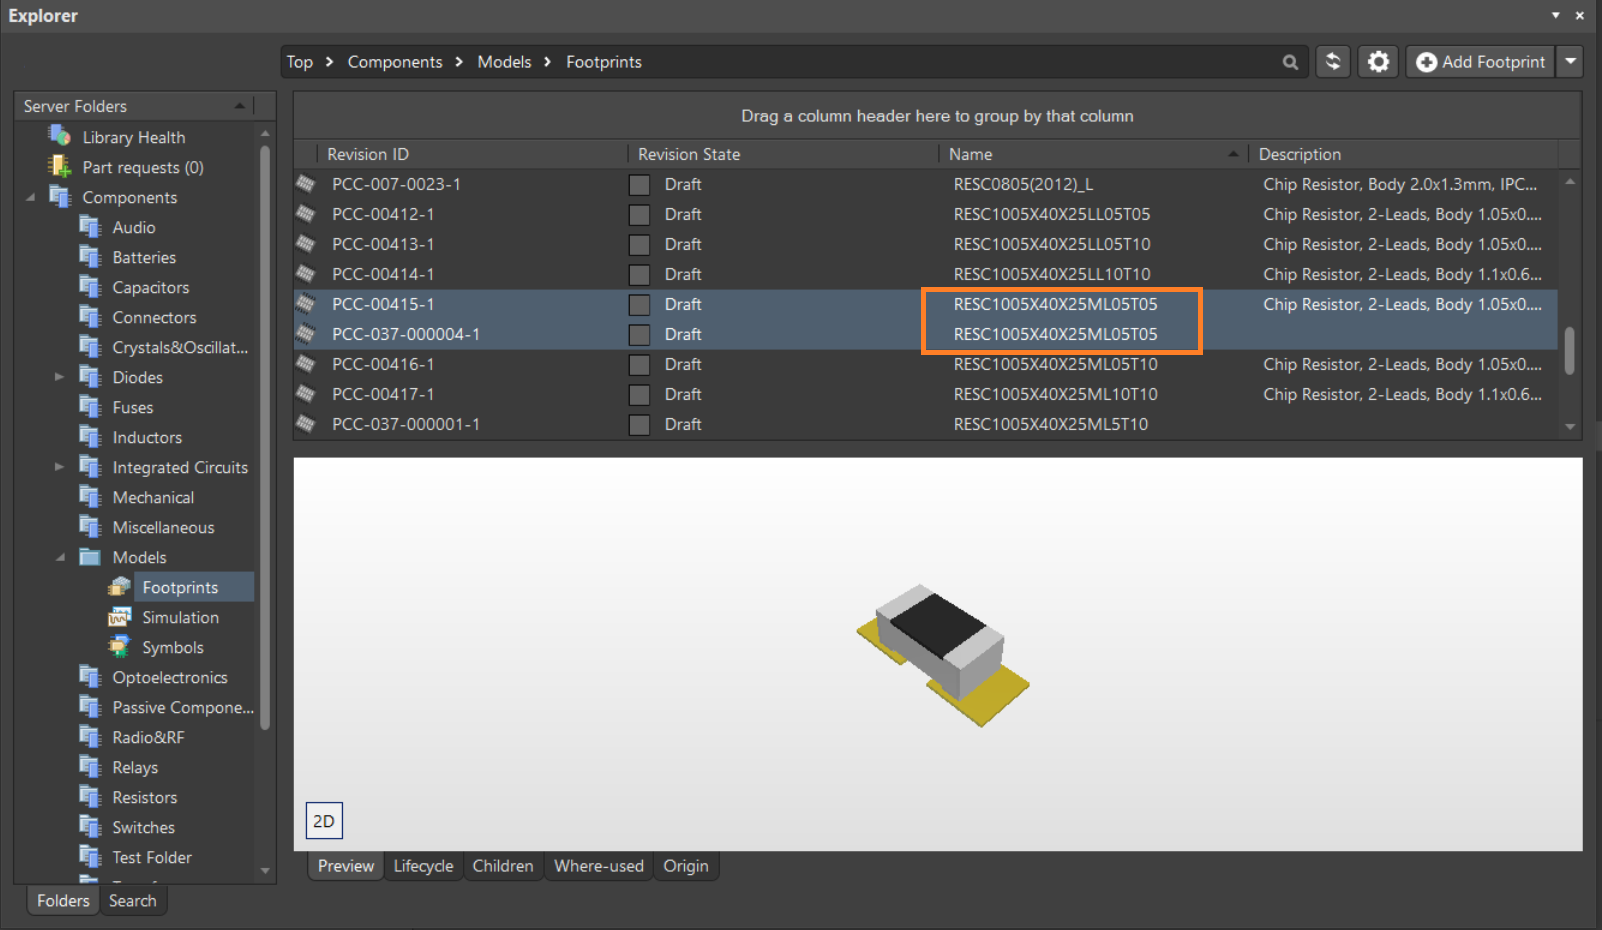Expand the Integrated Circuits tree node
Viewport: 1602px width, 930px height.
tap(59, 467)
